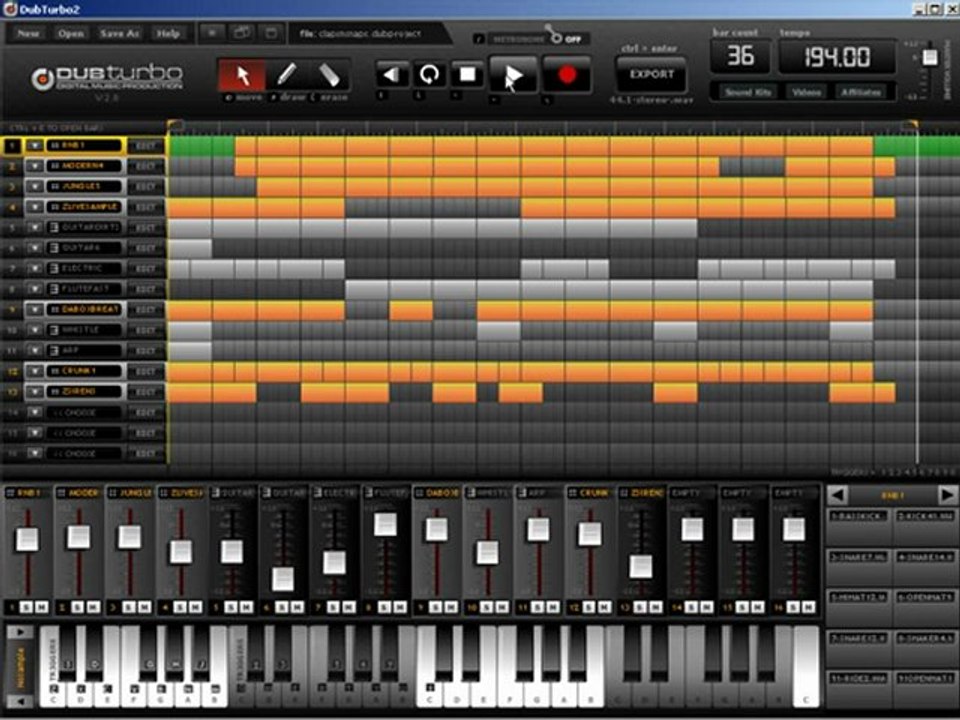Click the single window icon in top bar

[271, 33]
